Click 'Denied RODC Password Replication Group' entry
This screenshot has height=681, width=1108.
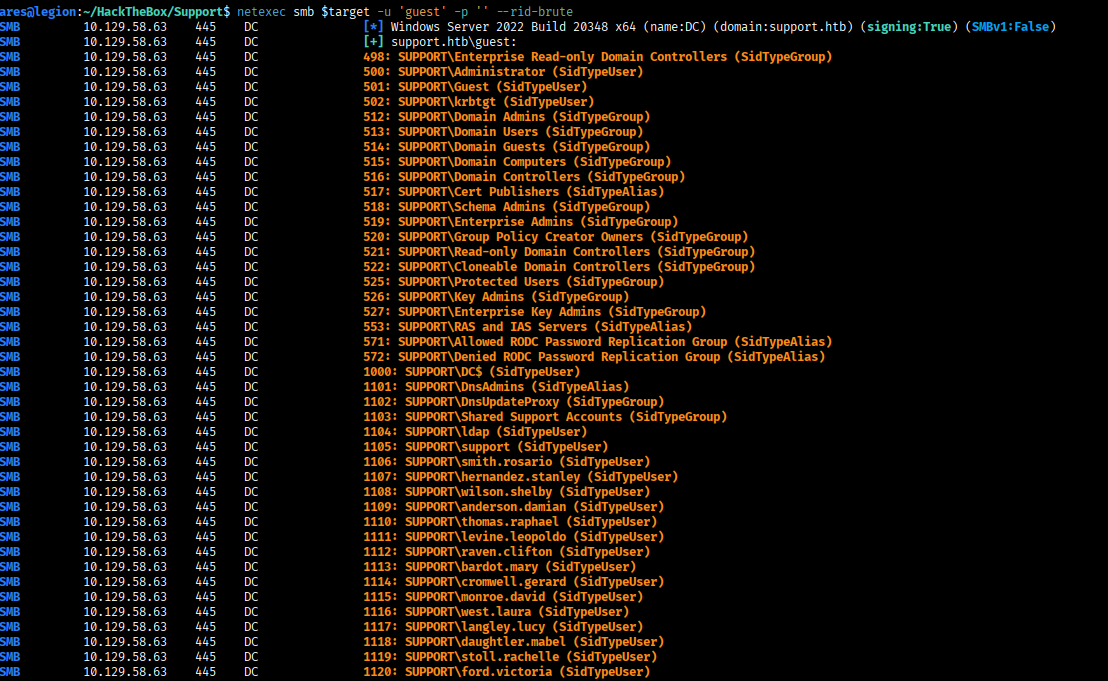(594, 357)
